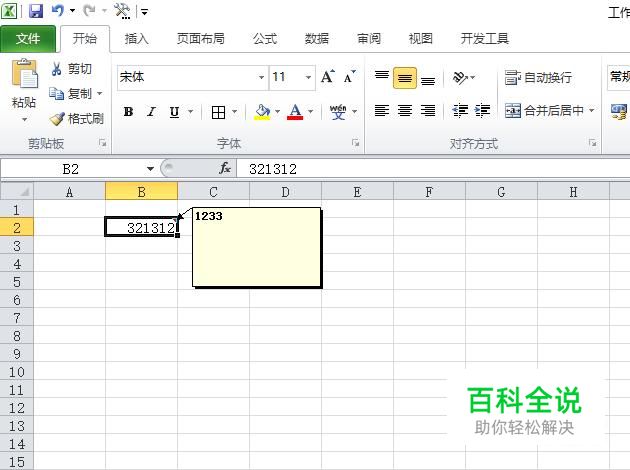Open the undo history dropdown arrow
The height and width of the screenshot is (470, 630).
(72, 10)
